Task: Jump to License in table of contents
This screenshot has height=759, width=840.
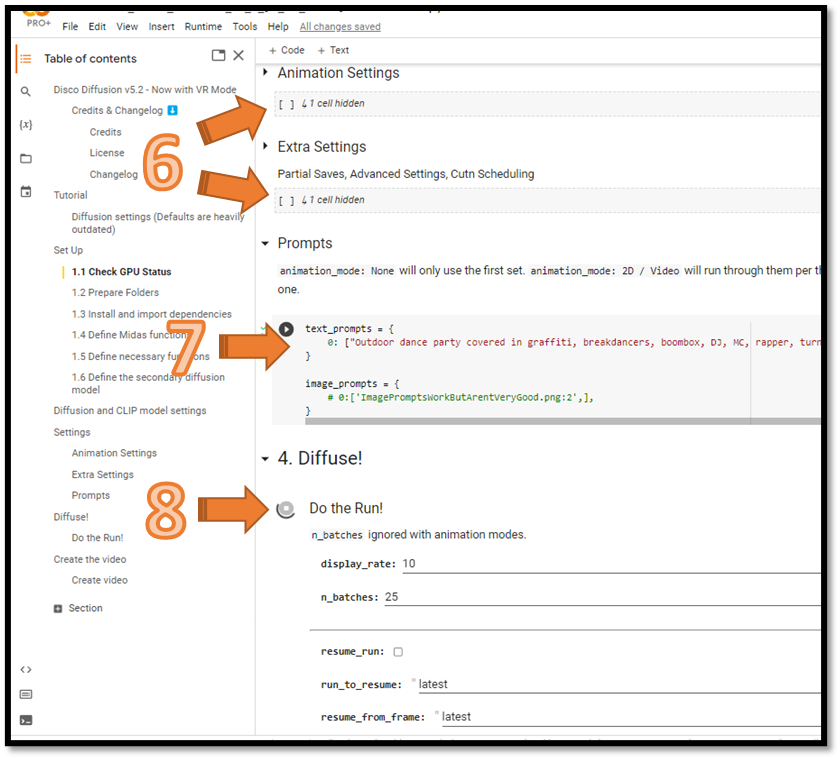Action: pos(107,153)
